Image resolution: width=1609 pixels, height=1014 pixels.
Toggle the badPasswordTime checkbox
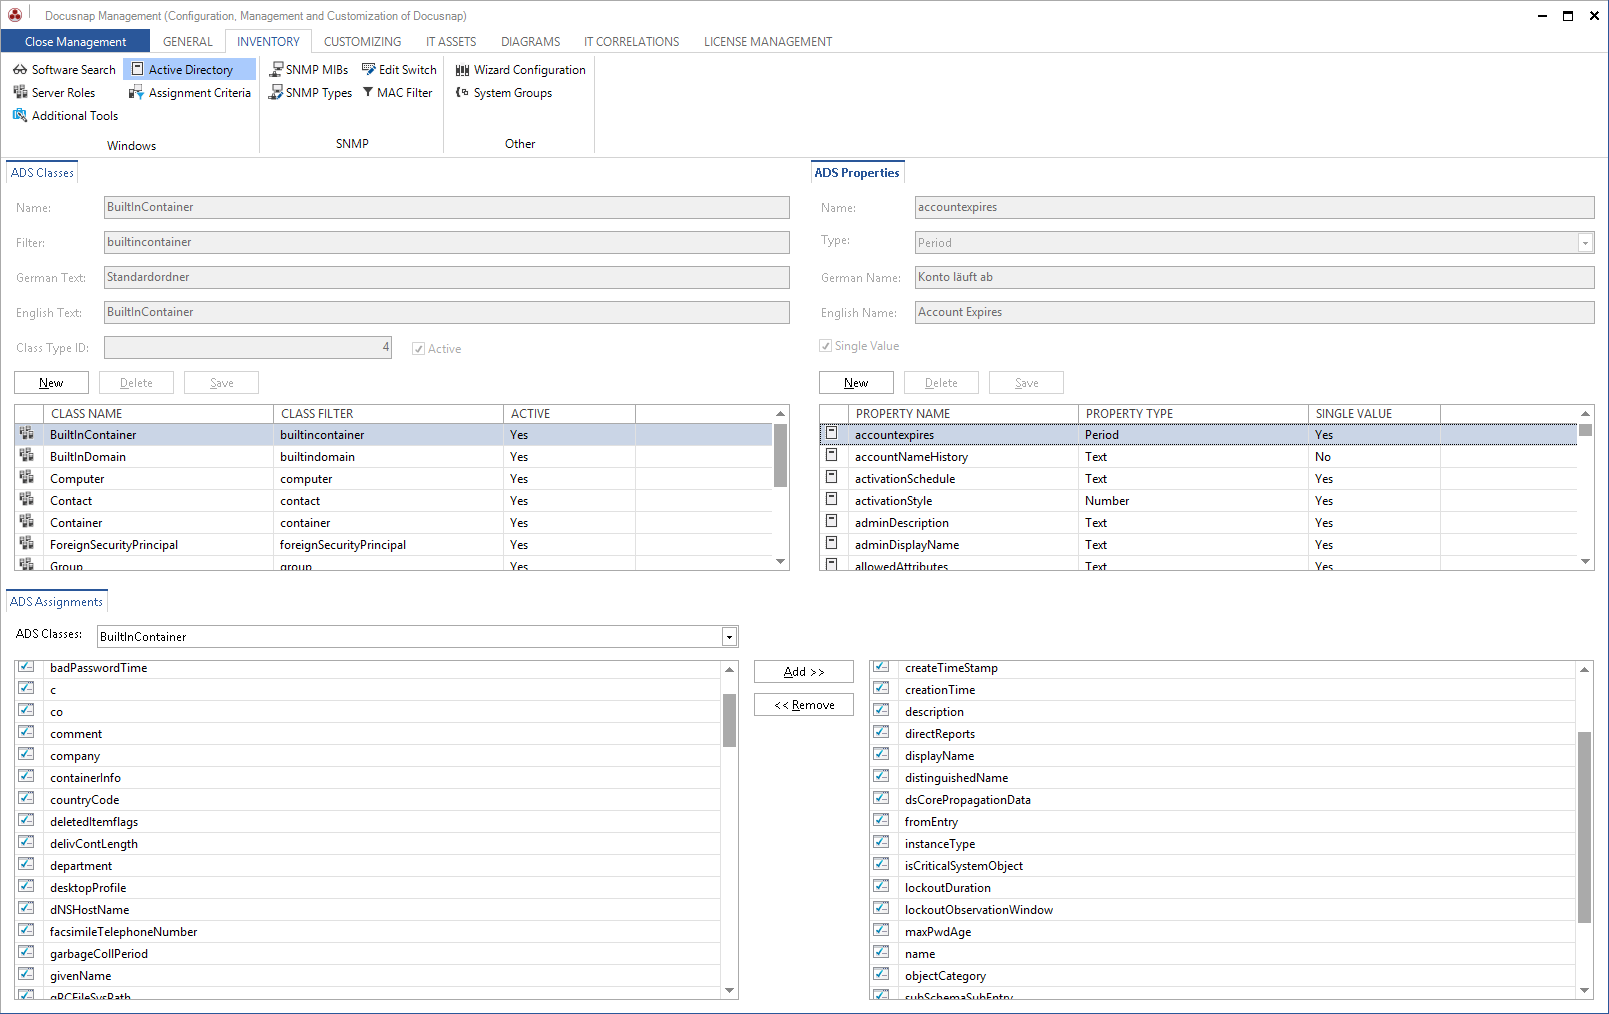pyautogui.click(x=26, y=667)
